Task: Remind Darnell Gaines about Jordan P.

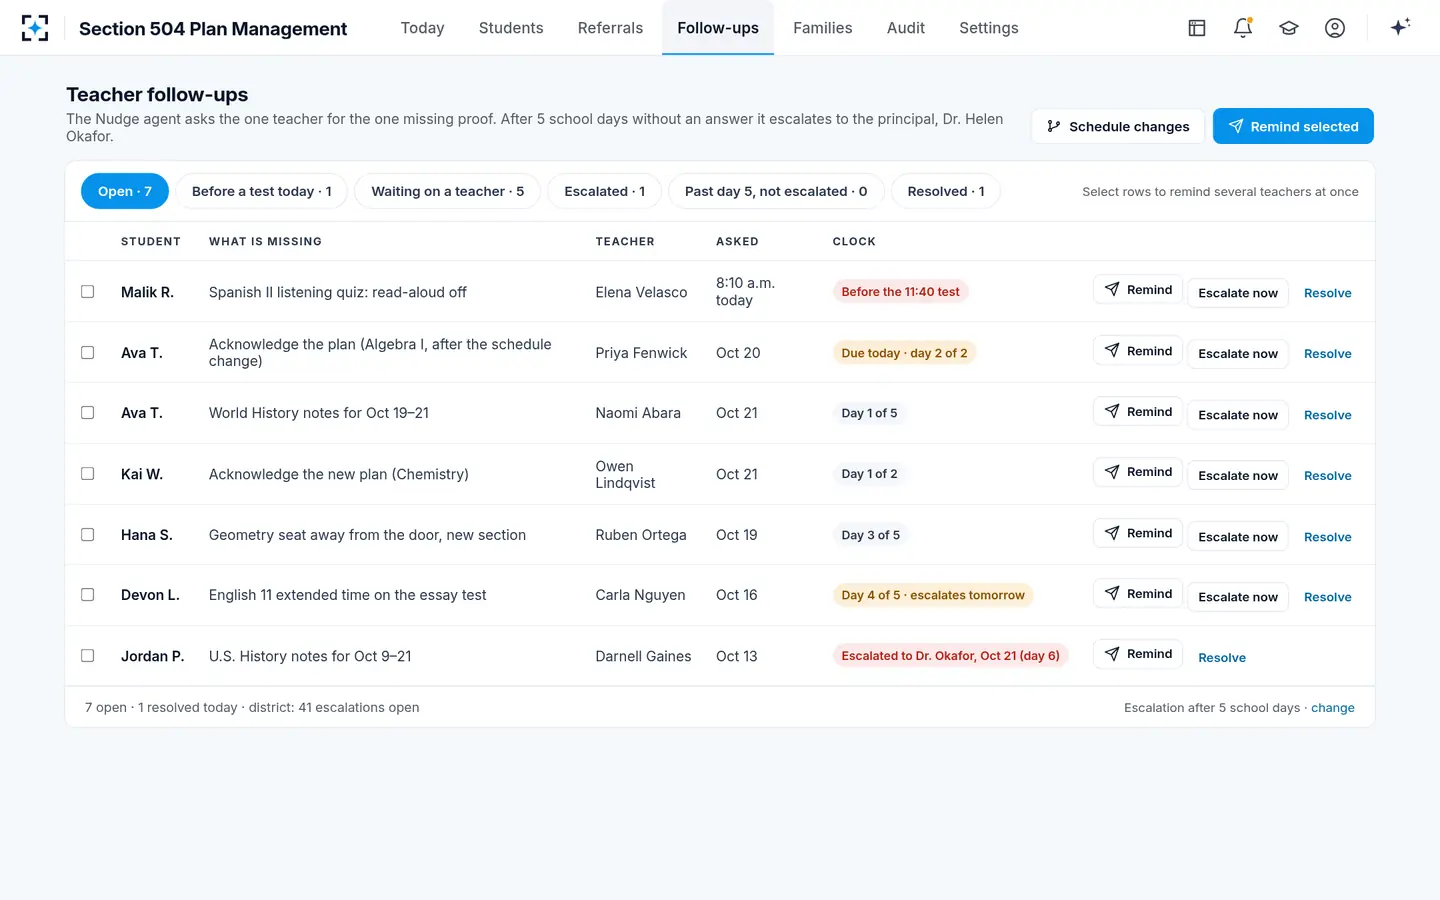Action: pos(1138,654)
